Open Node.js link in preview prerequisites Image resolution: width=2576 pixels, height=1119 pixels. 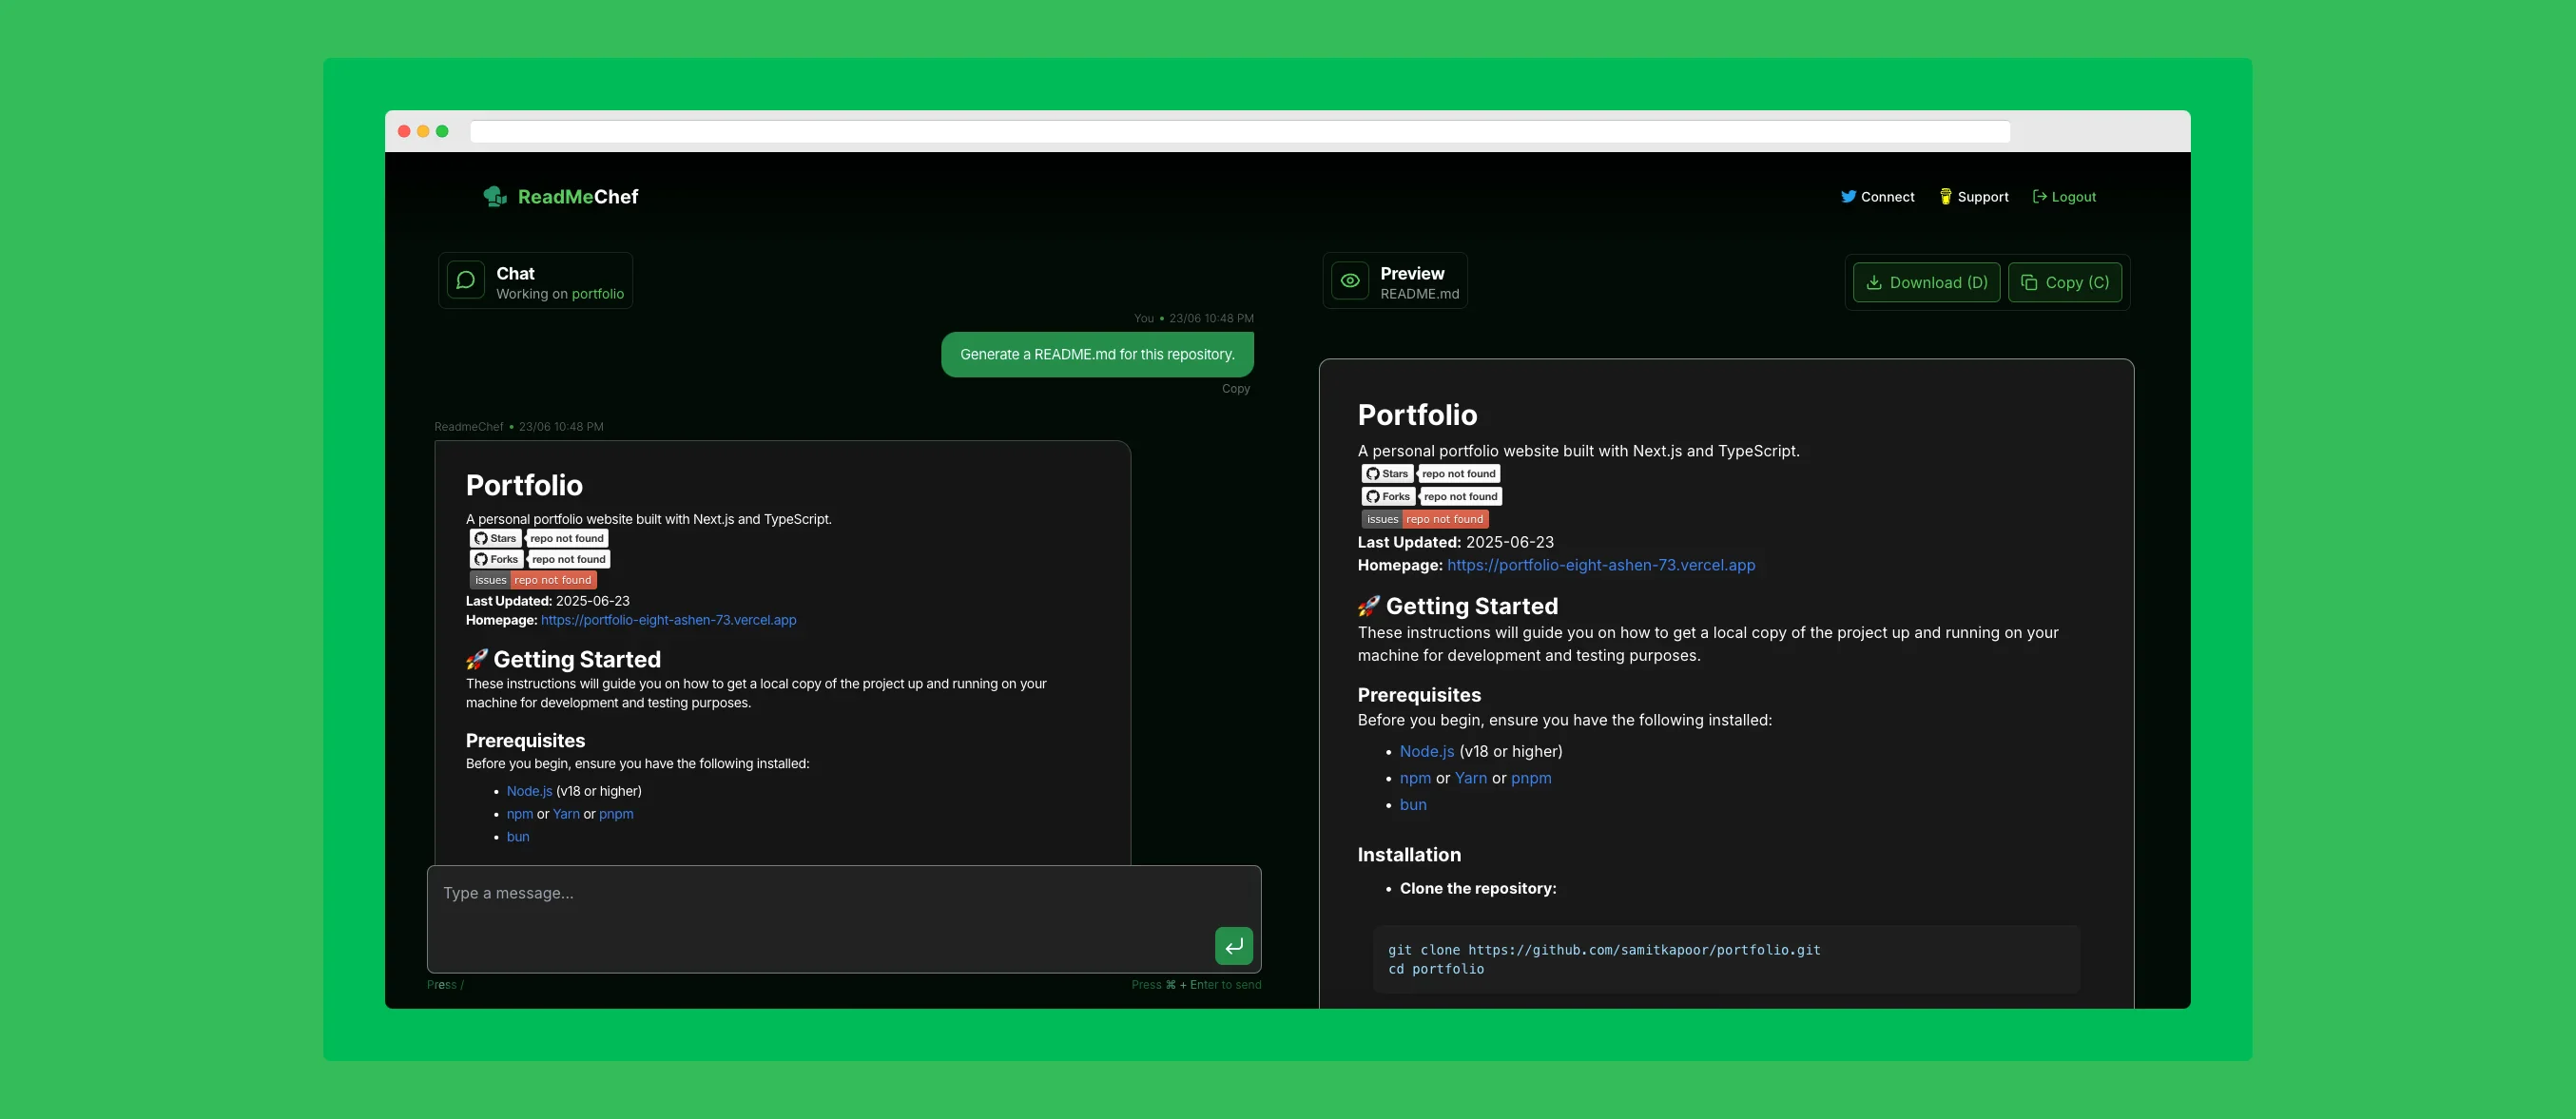pos(1426,751)
